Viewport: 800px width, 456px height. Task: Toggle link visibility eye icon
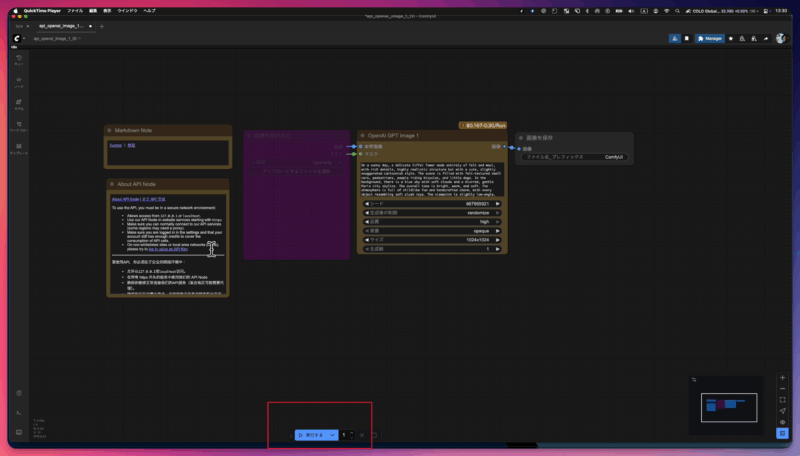[x=783, y=422]
